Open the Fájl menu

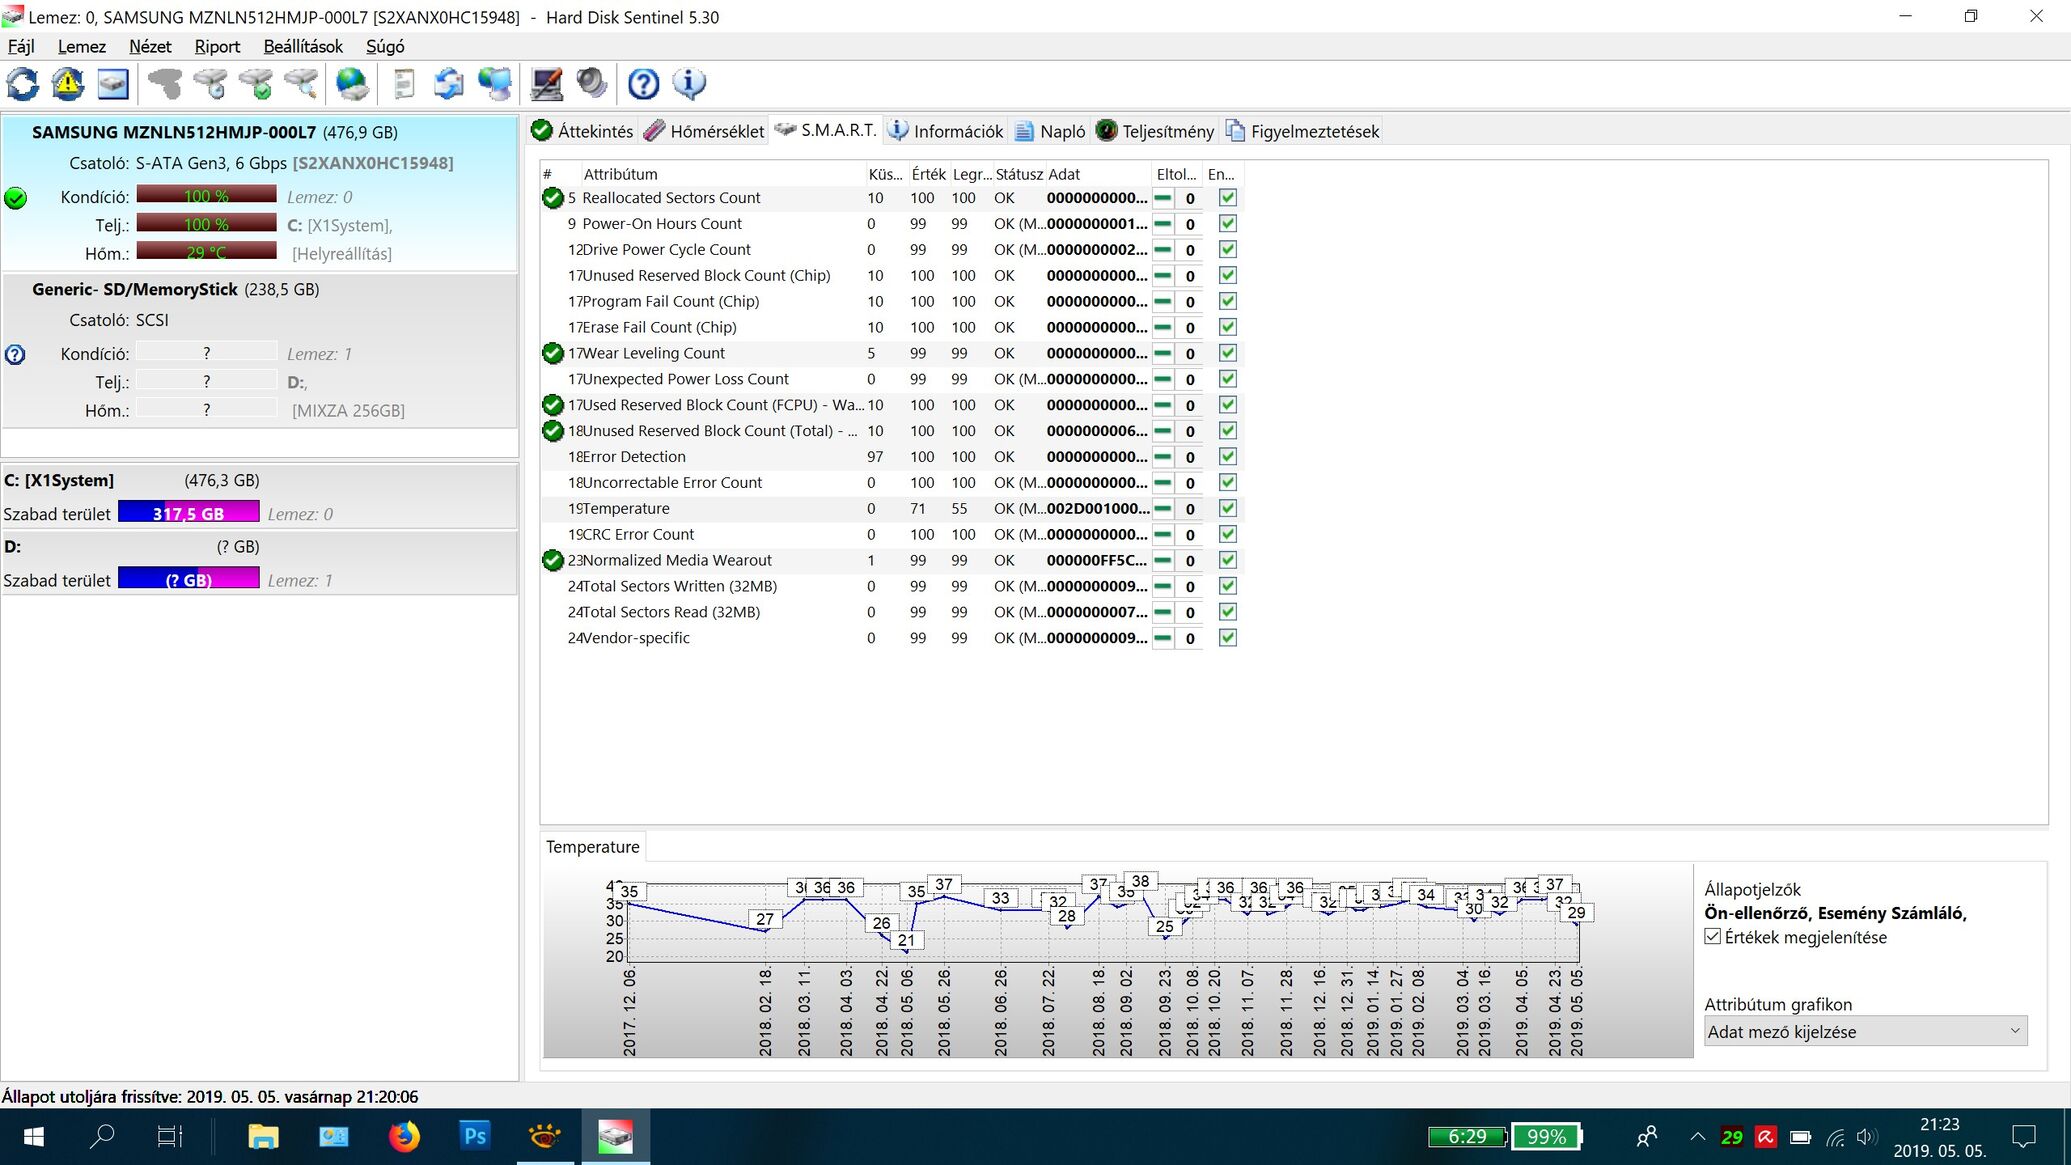click(21, 46)
